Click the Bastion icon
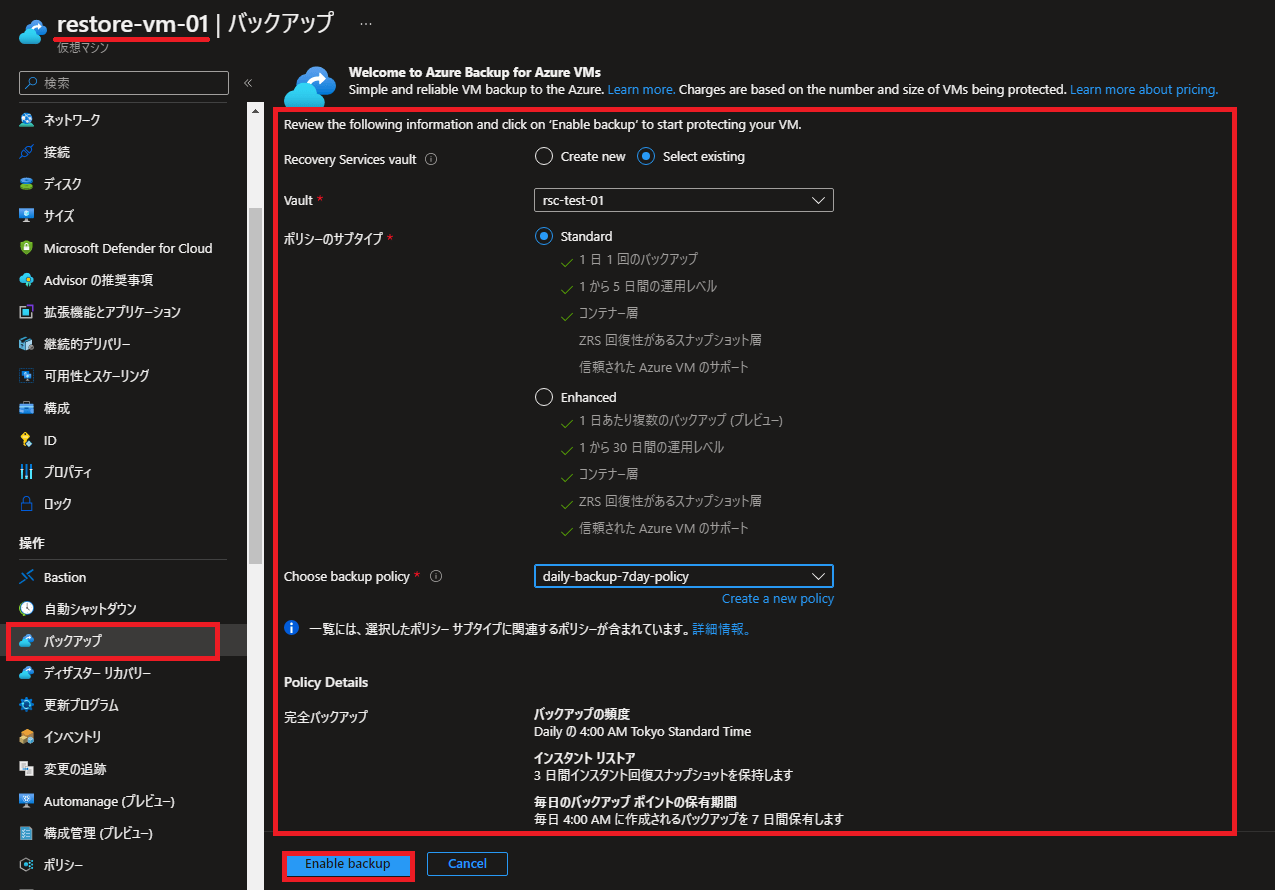 tap(27, 577)
